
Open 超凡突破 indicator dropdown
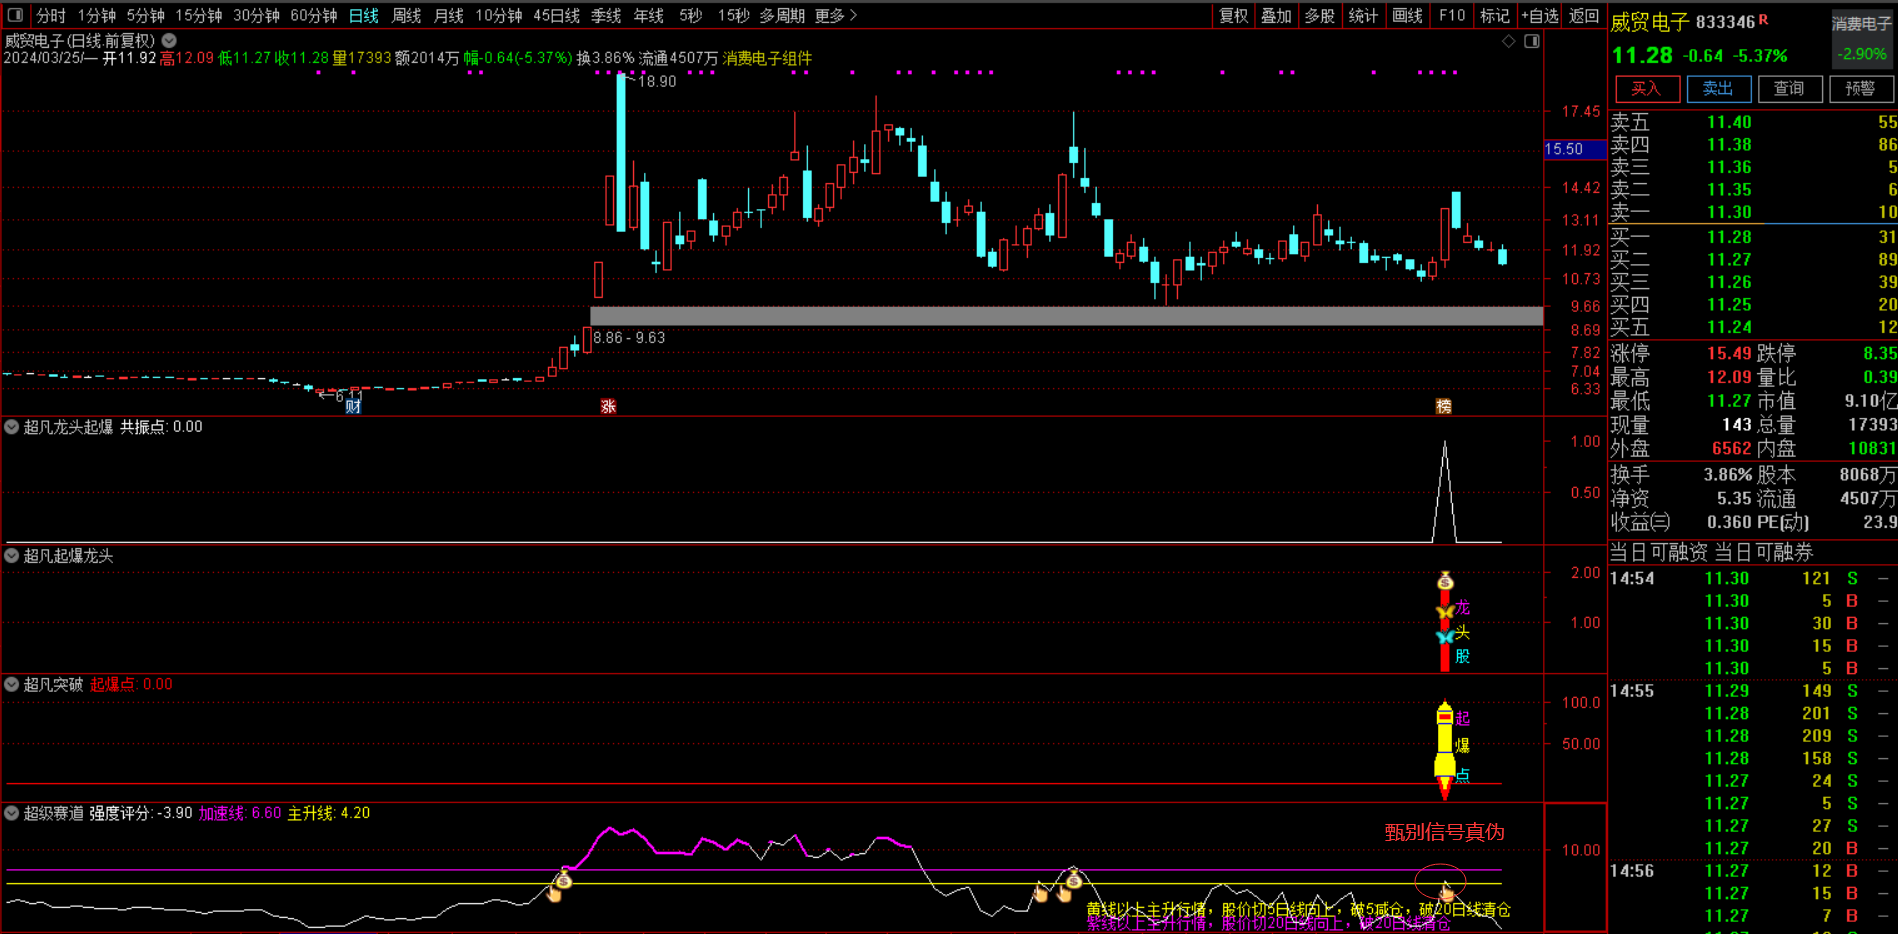12,685
